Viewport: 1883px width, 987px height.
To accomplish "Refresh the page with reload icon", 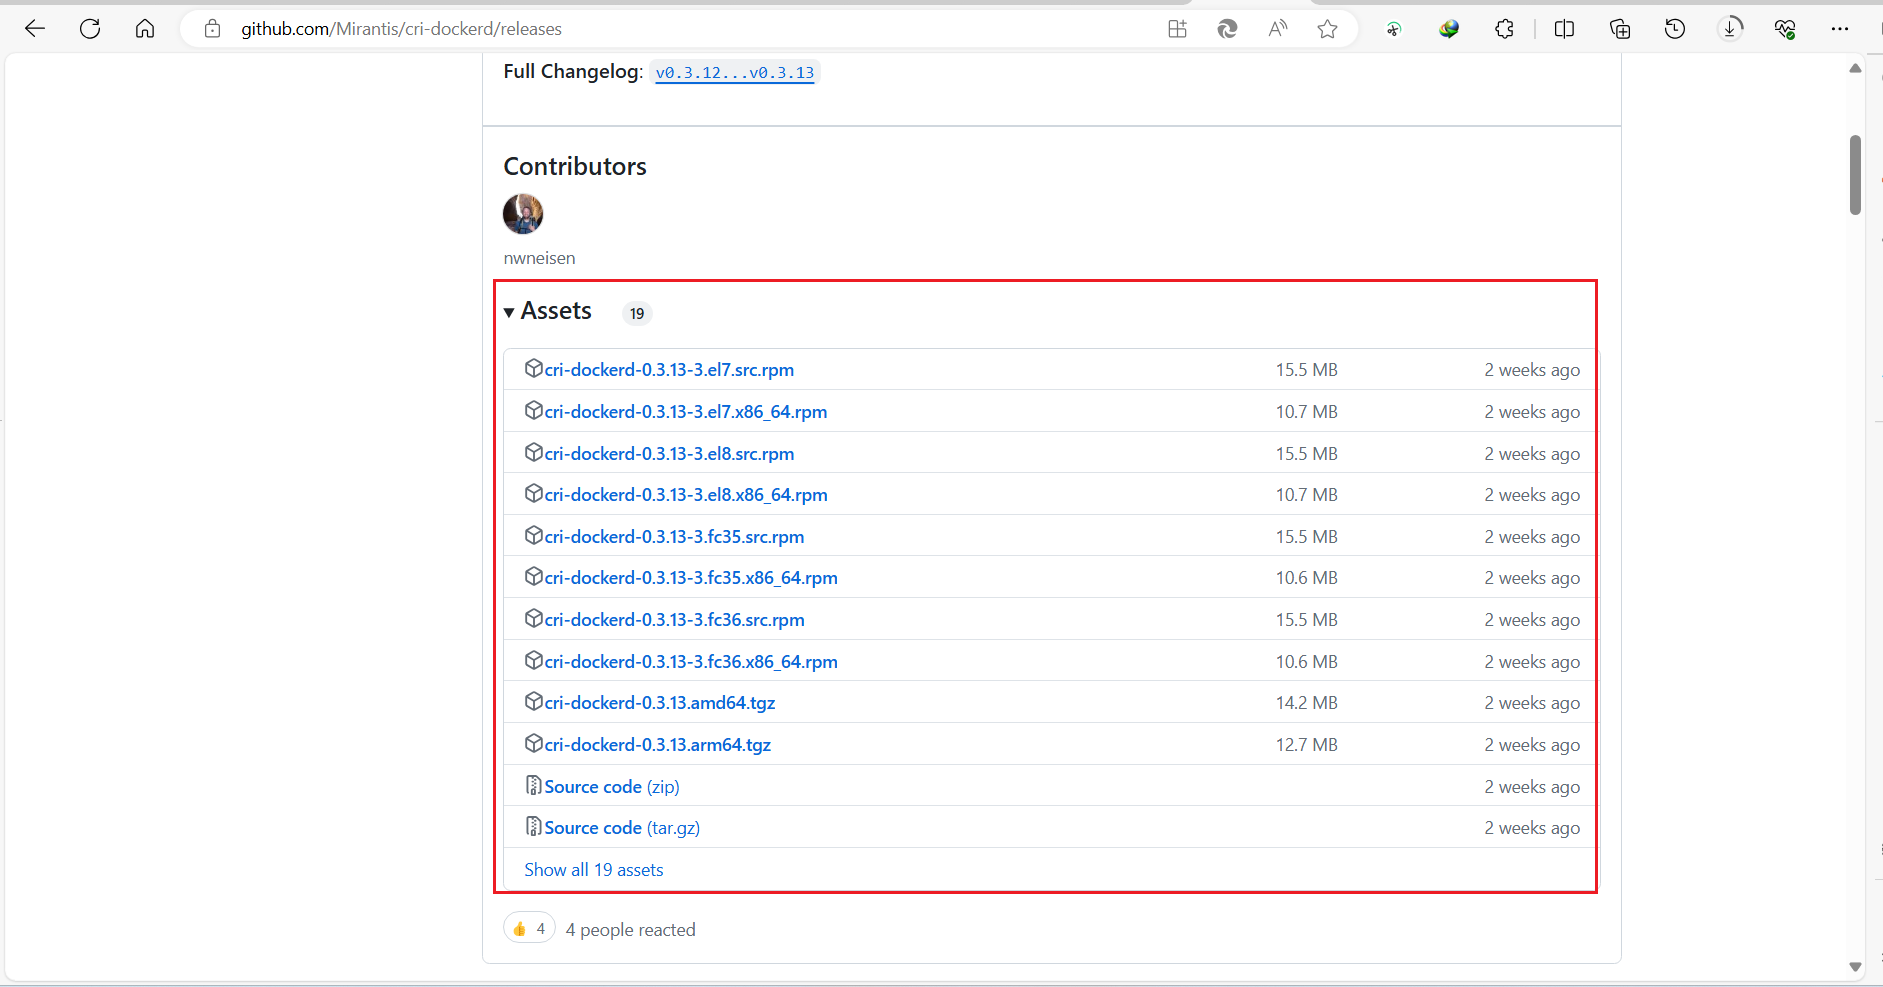I will tap(90, 29).
